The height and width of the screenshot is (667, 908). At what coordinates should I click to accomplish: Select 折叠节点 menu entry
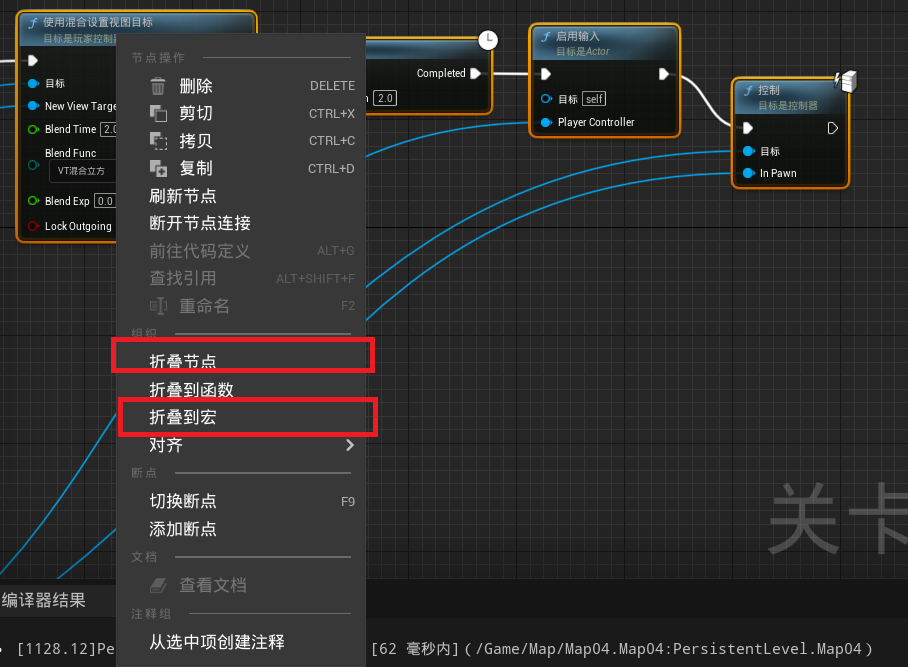coord(241,361)
